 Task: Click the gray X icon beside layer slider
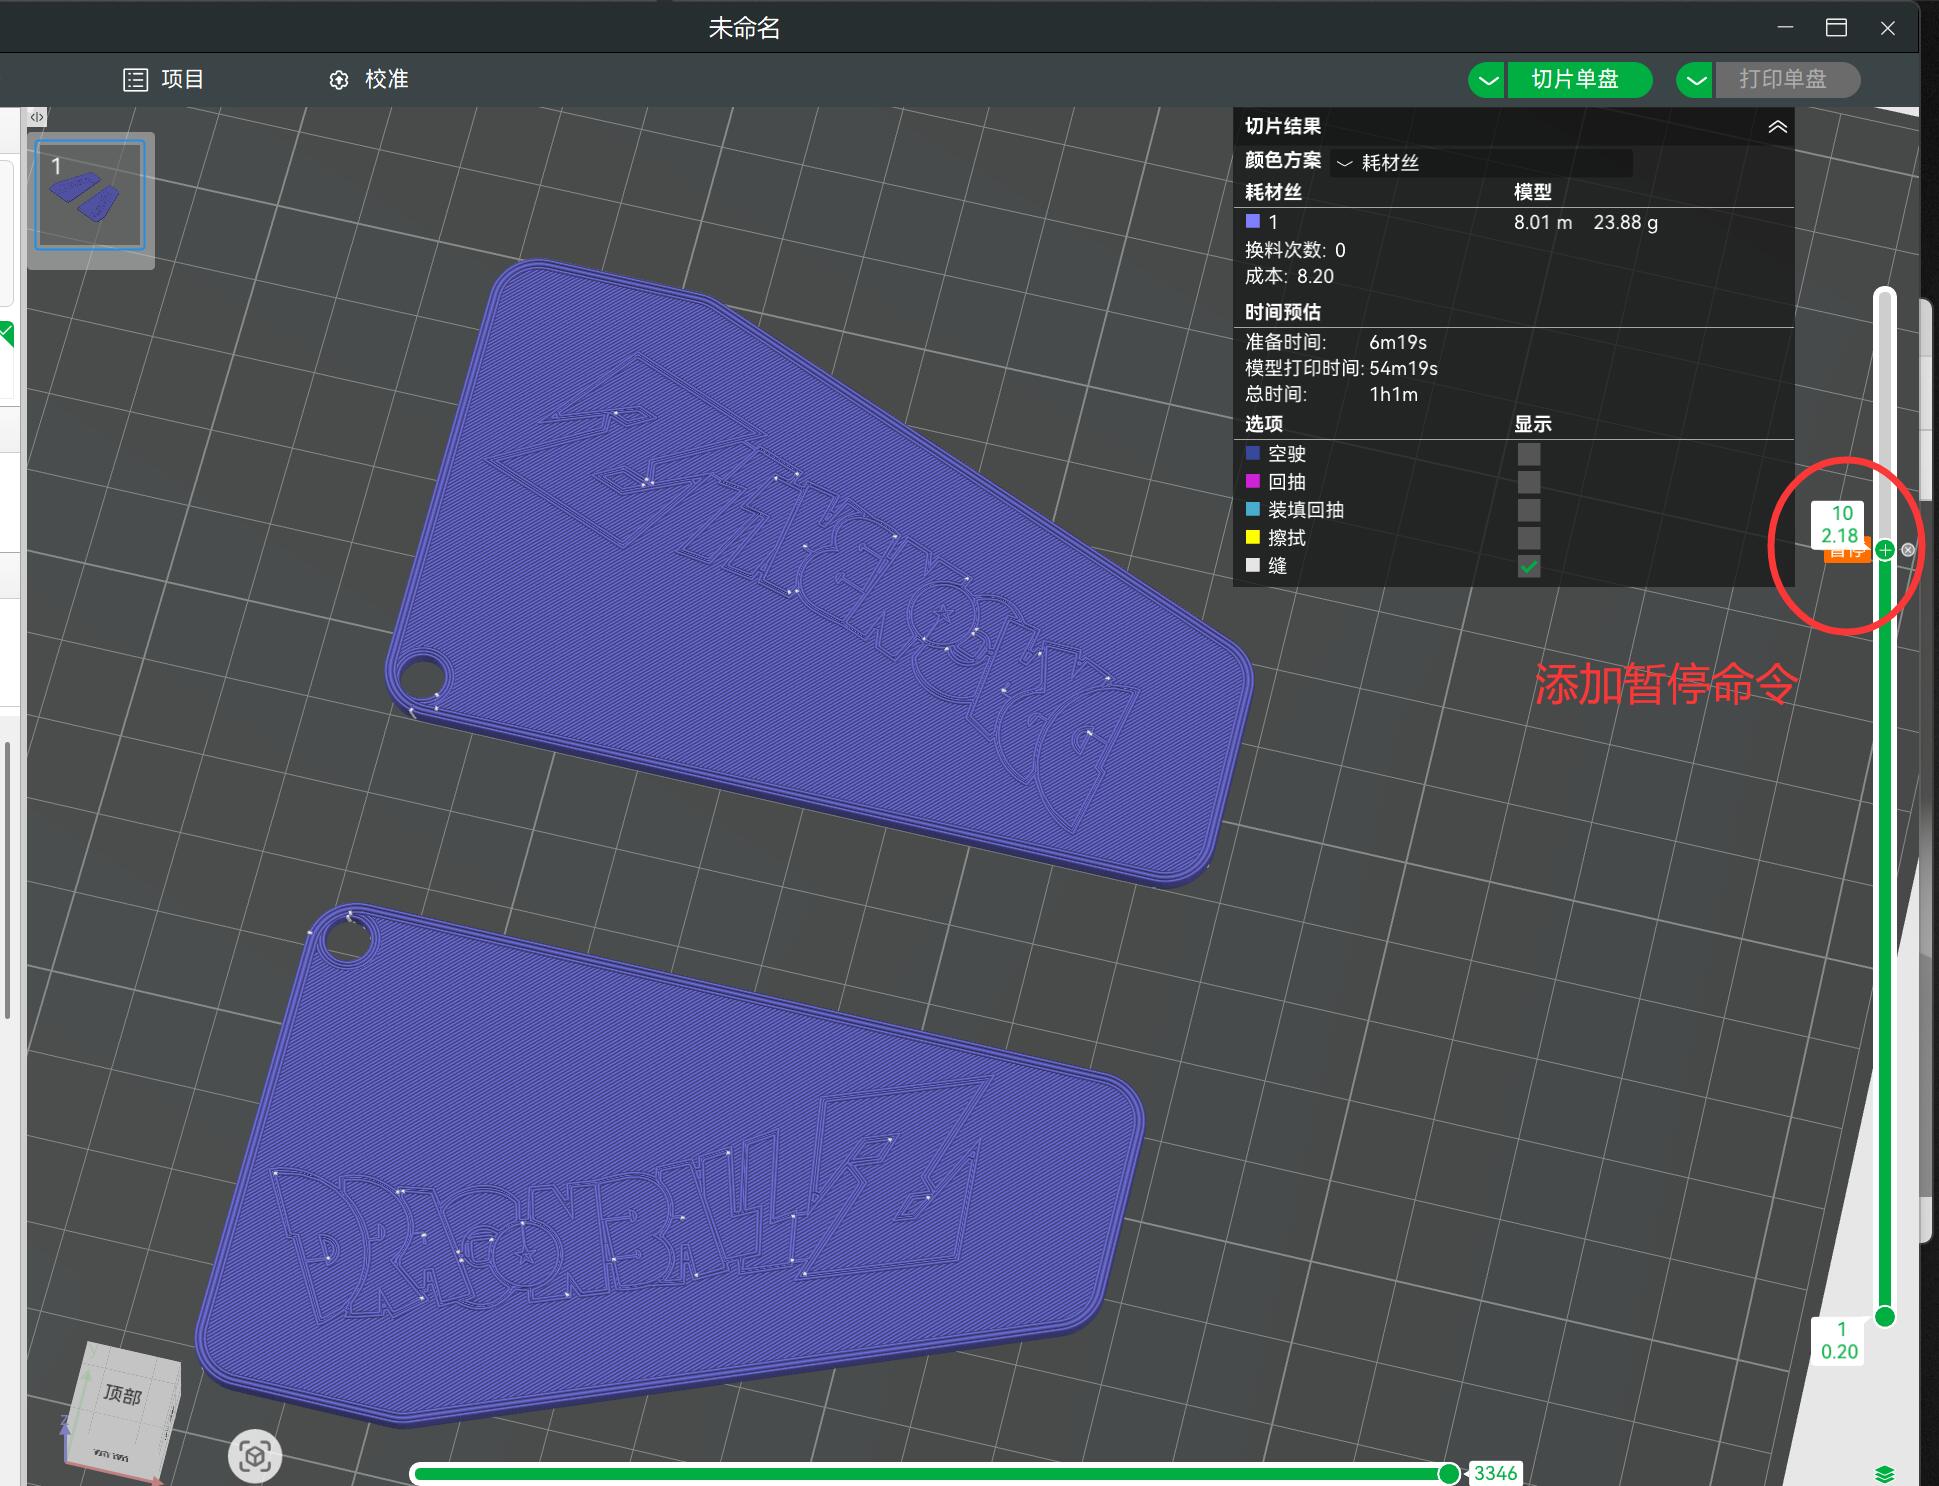(x=1908, y=550)
